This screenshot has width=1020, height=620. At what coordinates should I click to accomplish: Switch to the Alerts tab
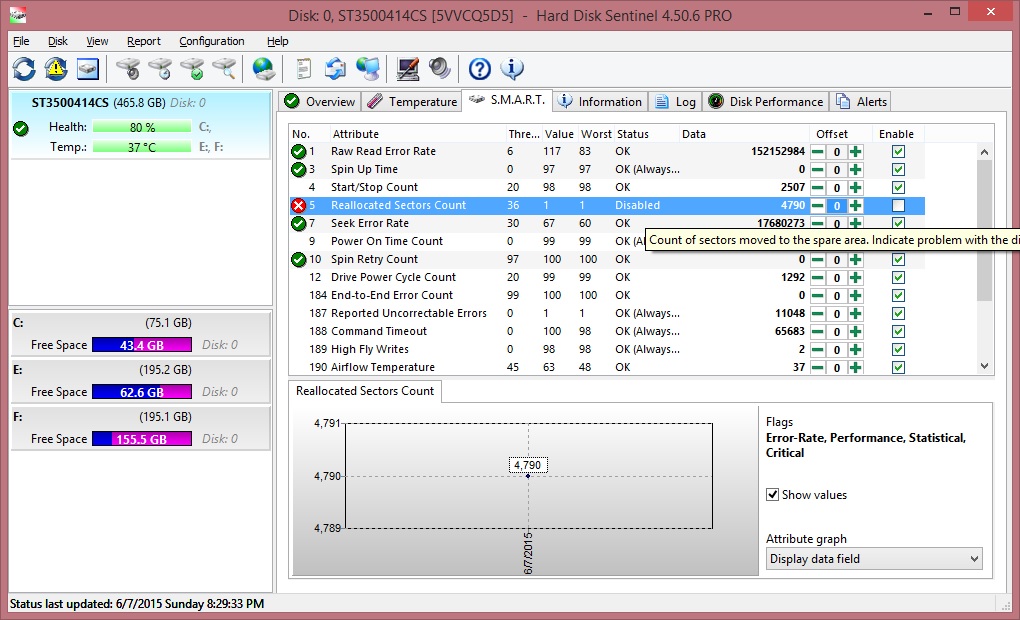pyautogui.click(x=861, y=101)
